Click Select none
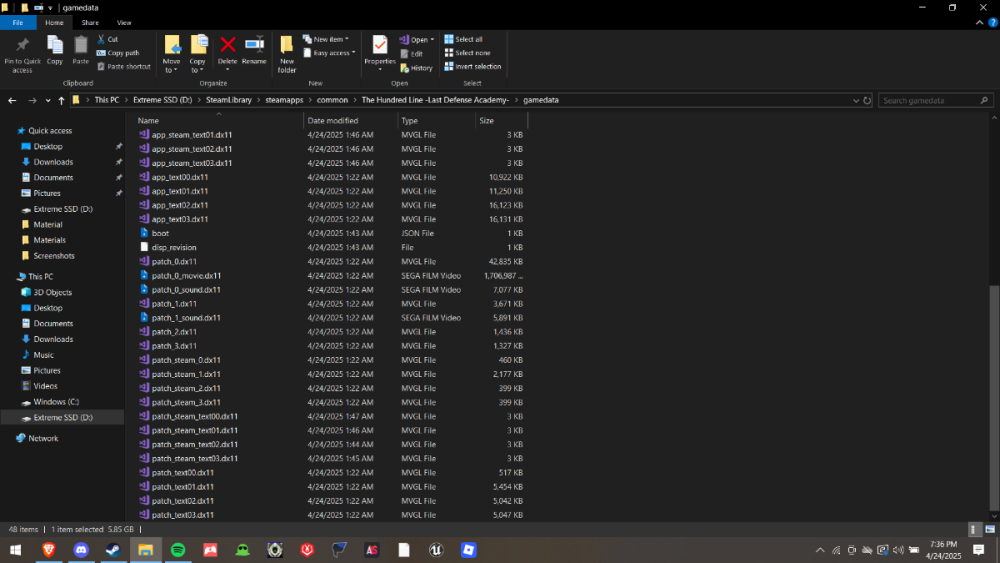Viewport: 1000px width, 563px height. pos(467,53)
